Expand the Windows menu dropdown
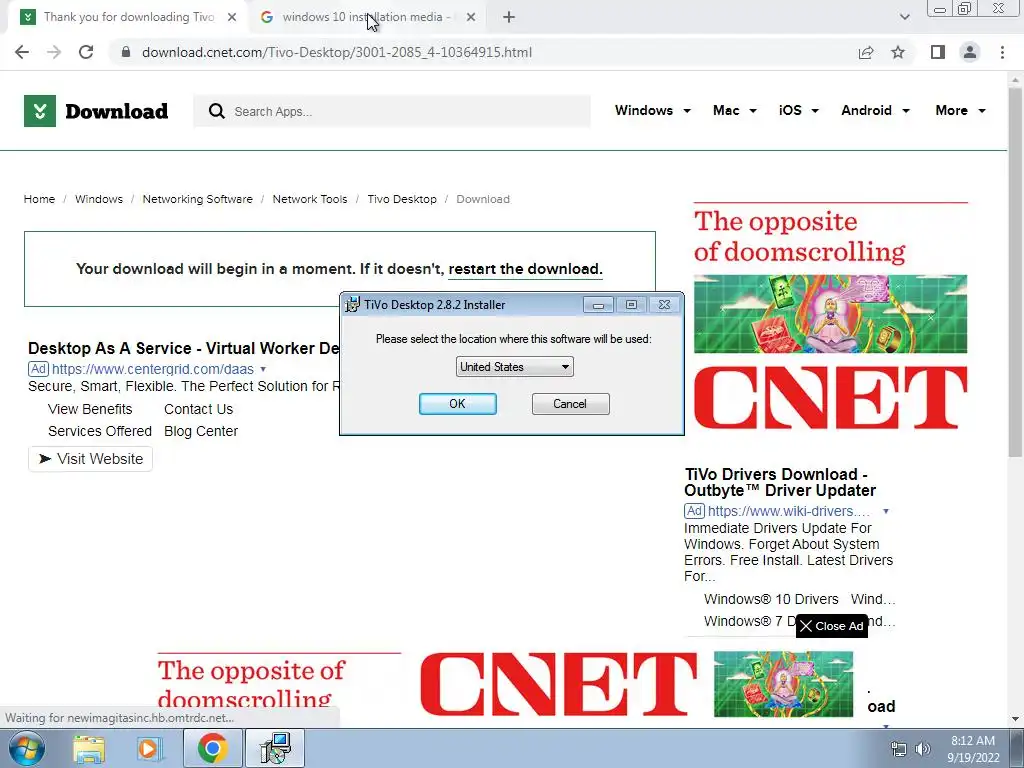The width and height of the screenshot is (1024, 768). pyautogui.click(x=652, y=110)
